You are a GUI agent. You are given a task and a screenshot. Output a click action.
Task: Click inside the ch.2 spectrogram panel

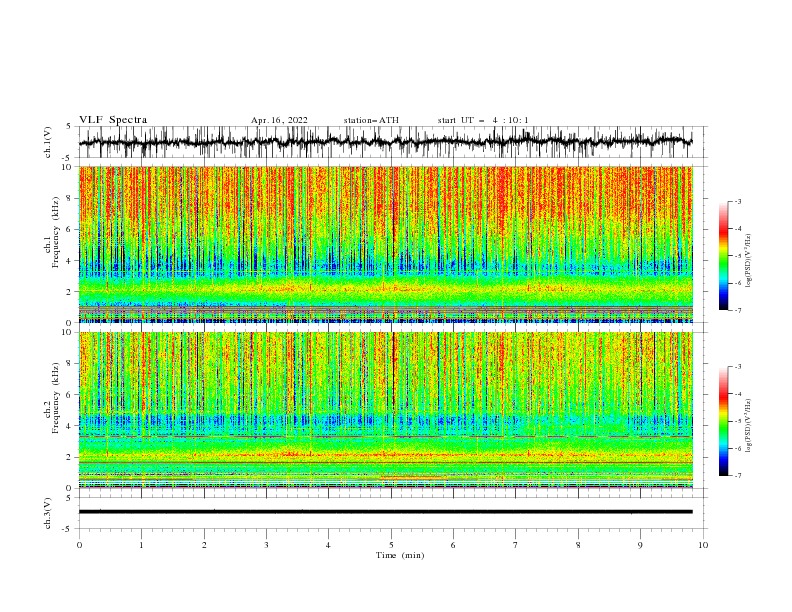[x=386, y=410]
